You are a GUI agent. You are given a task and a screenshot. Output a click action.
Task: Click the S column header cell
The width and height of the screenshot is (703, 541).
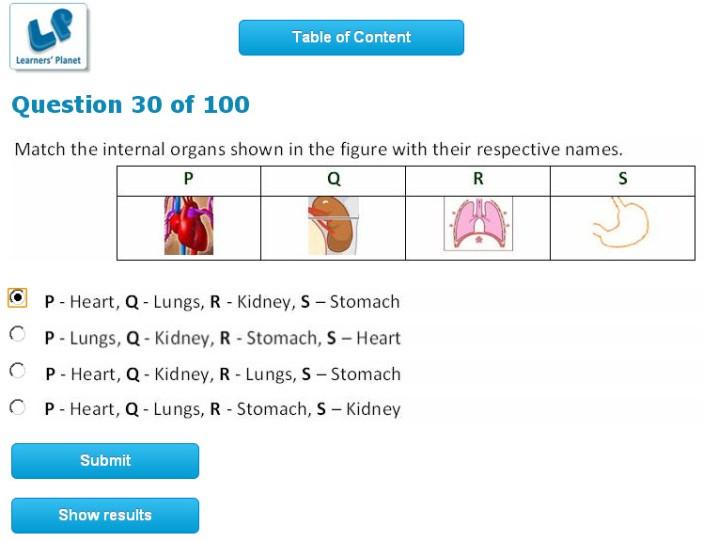click(x=622, y=180)
